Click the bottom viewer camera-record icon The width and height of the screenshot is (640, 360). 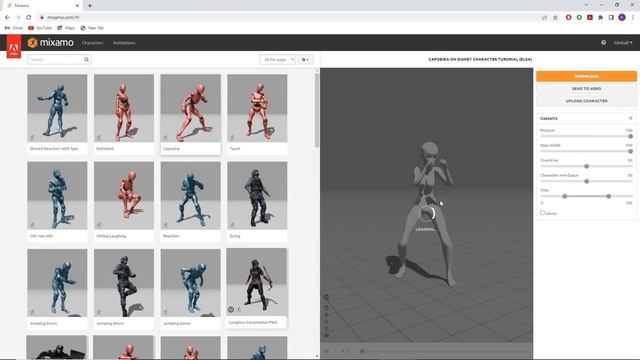(x=326, y=336)
